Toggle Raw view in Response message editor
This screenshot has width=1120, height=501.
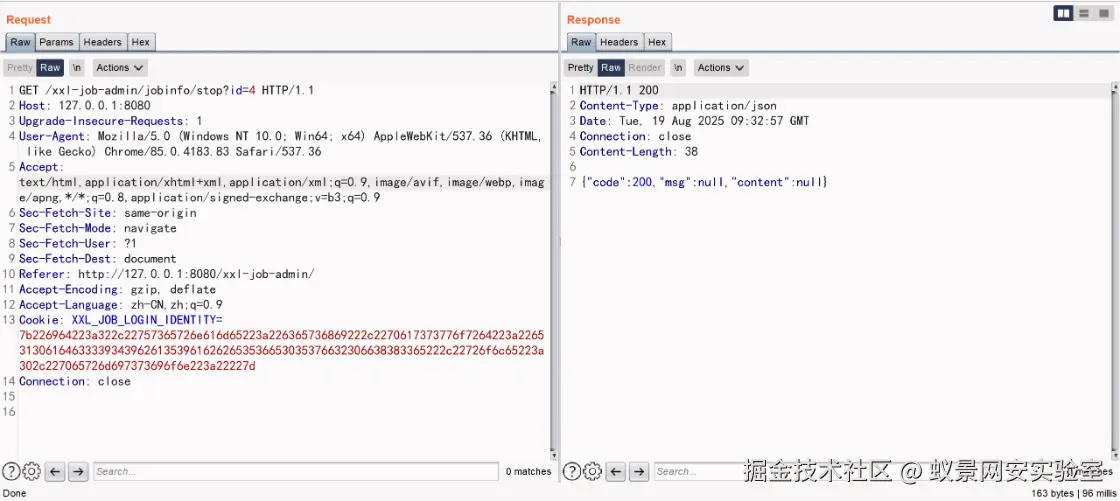click(x=611, y=68)
